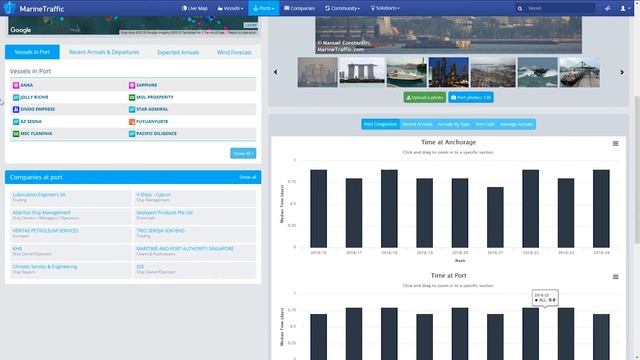The width and height of the screenshot is (640, 360).
Task: Open company VERITAS PETROLEUM SERVICES
Action: [x=45, y=231]
